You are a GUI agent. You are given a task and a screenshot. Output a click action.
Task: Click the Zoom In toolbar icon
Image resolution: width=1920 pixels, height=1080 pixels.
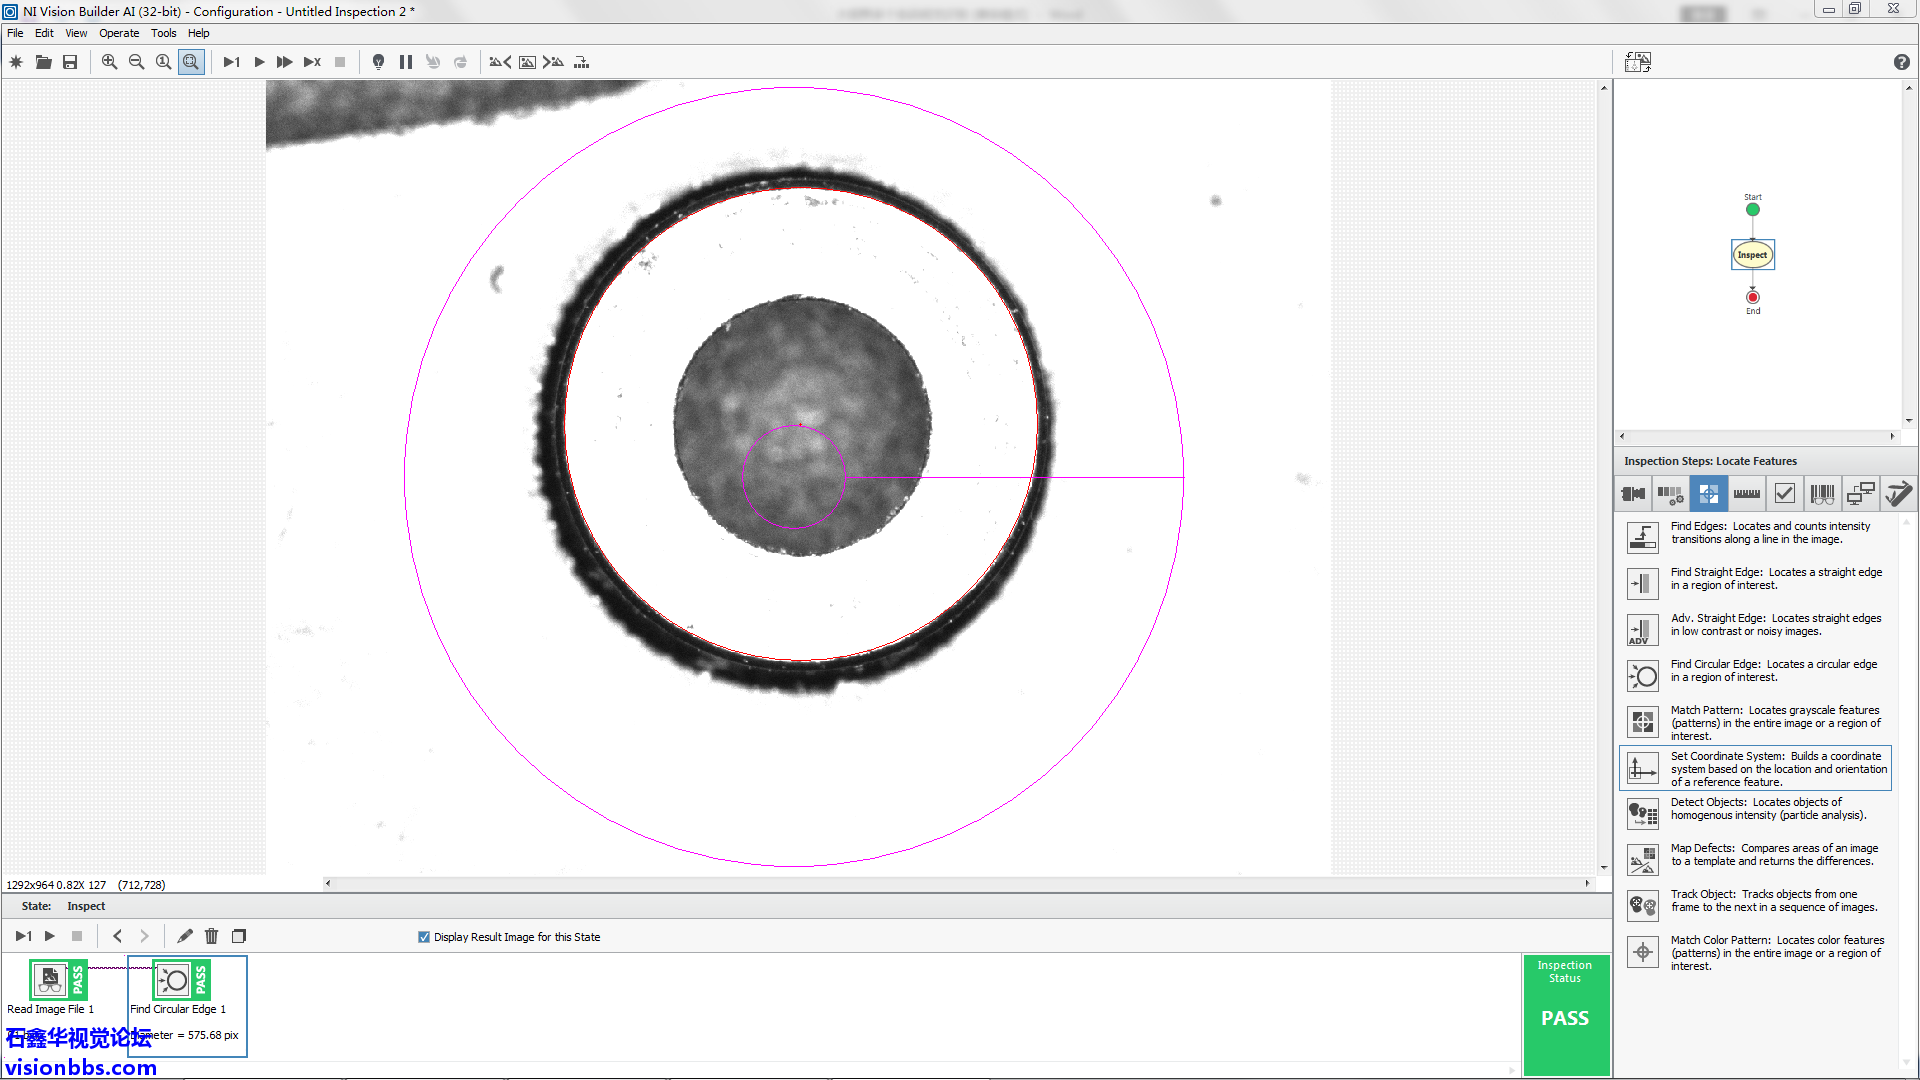point(109,62)
